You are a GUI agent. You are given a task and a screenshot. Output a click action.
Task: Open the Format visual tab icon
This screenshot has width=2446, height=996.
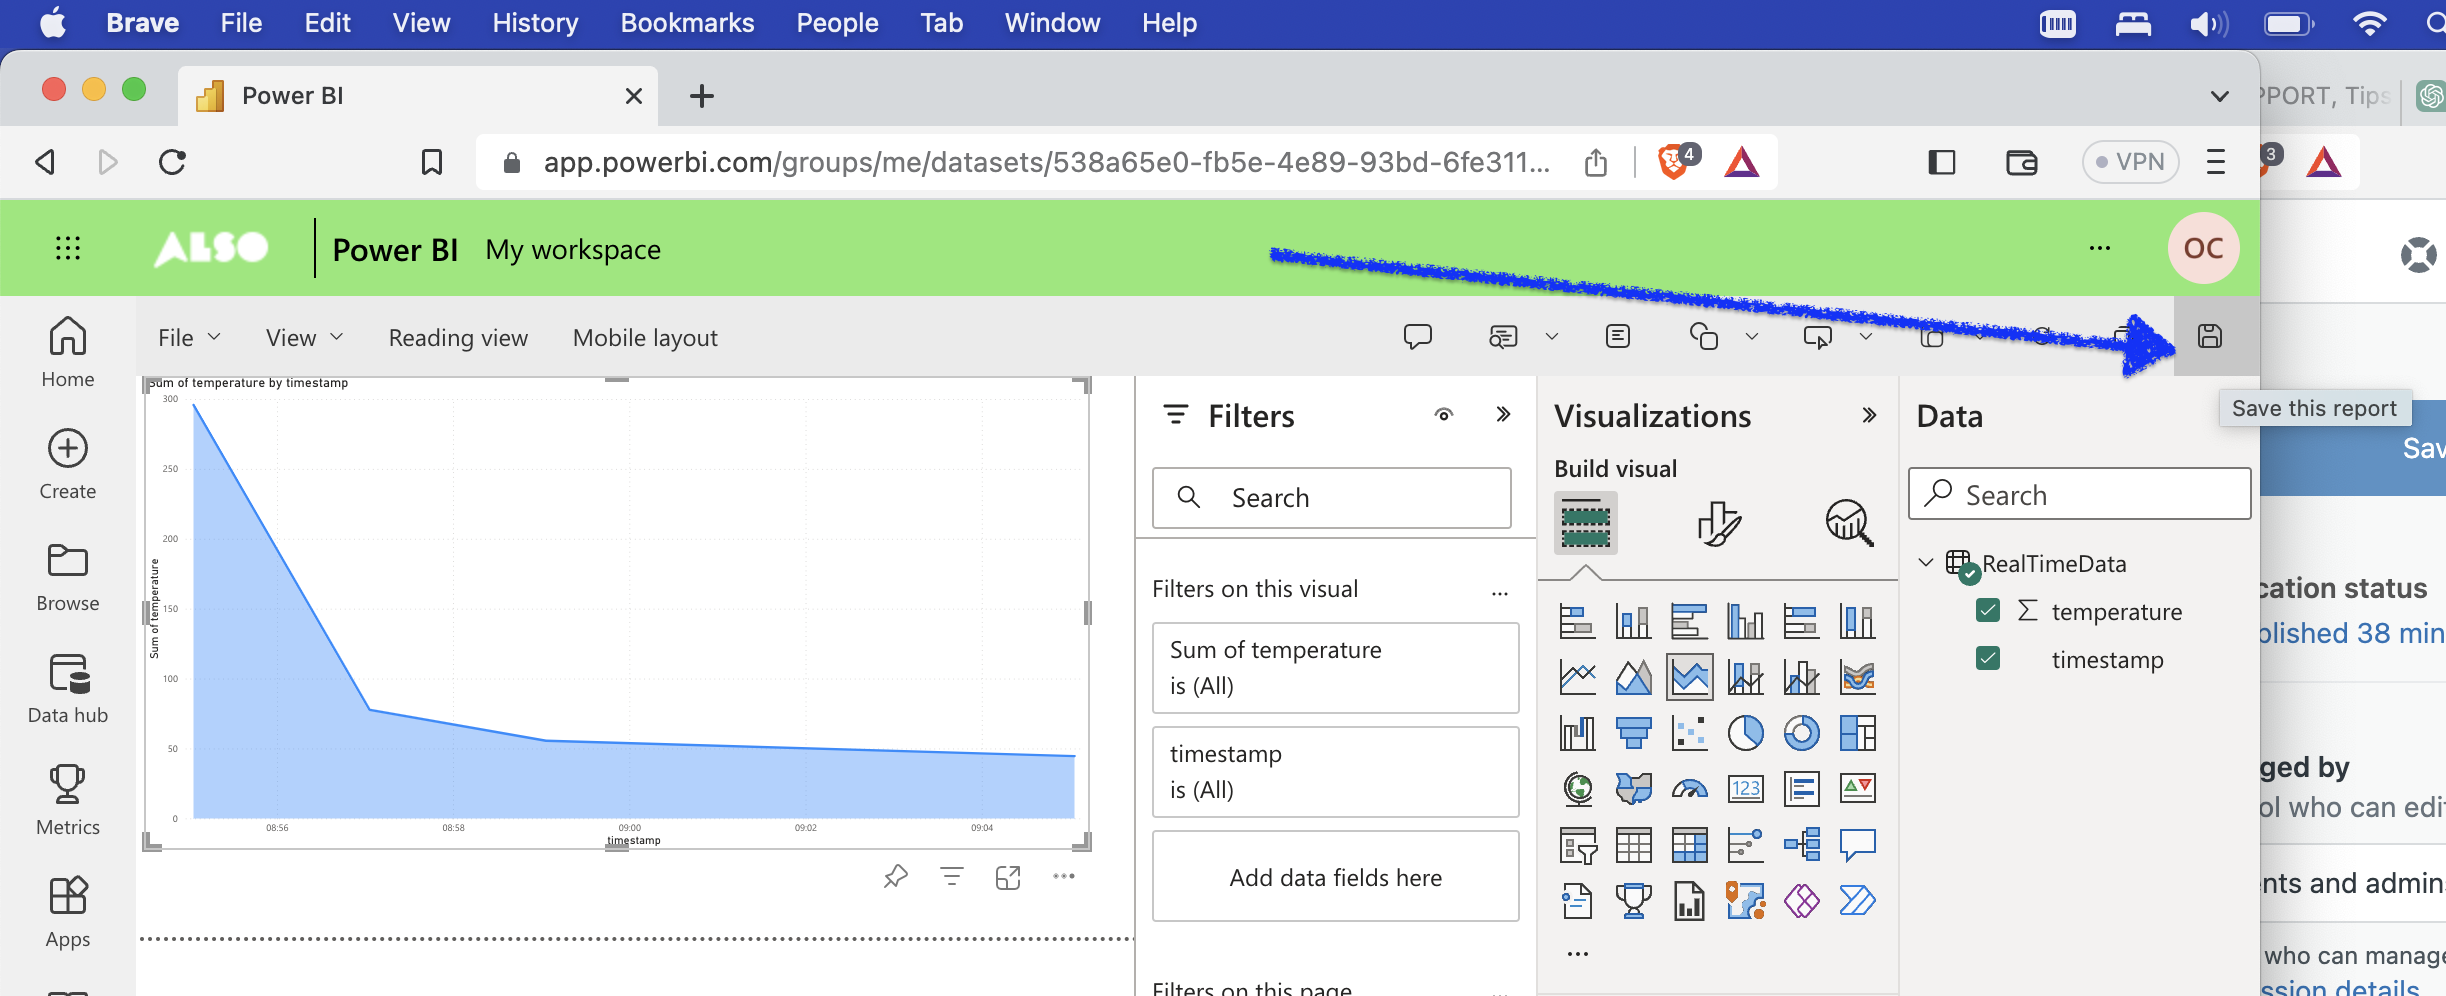(1718, 523)
